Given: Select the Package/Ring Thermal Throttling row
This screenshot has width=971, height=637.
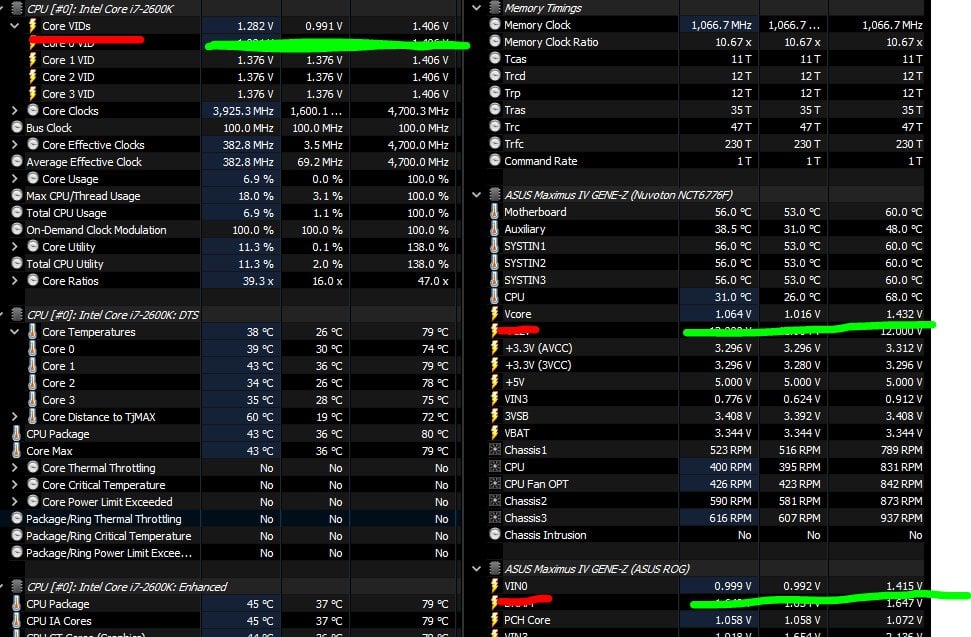Looking at the screenshot, I should coord(232,519).
